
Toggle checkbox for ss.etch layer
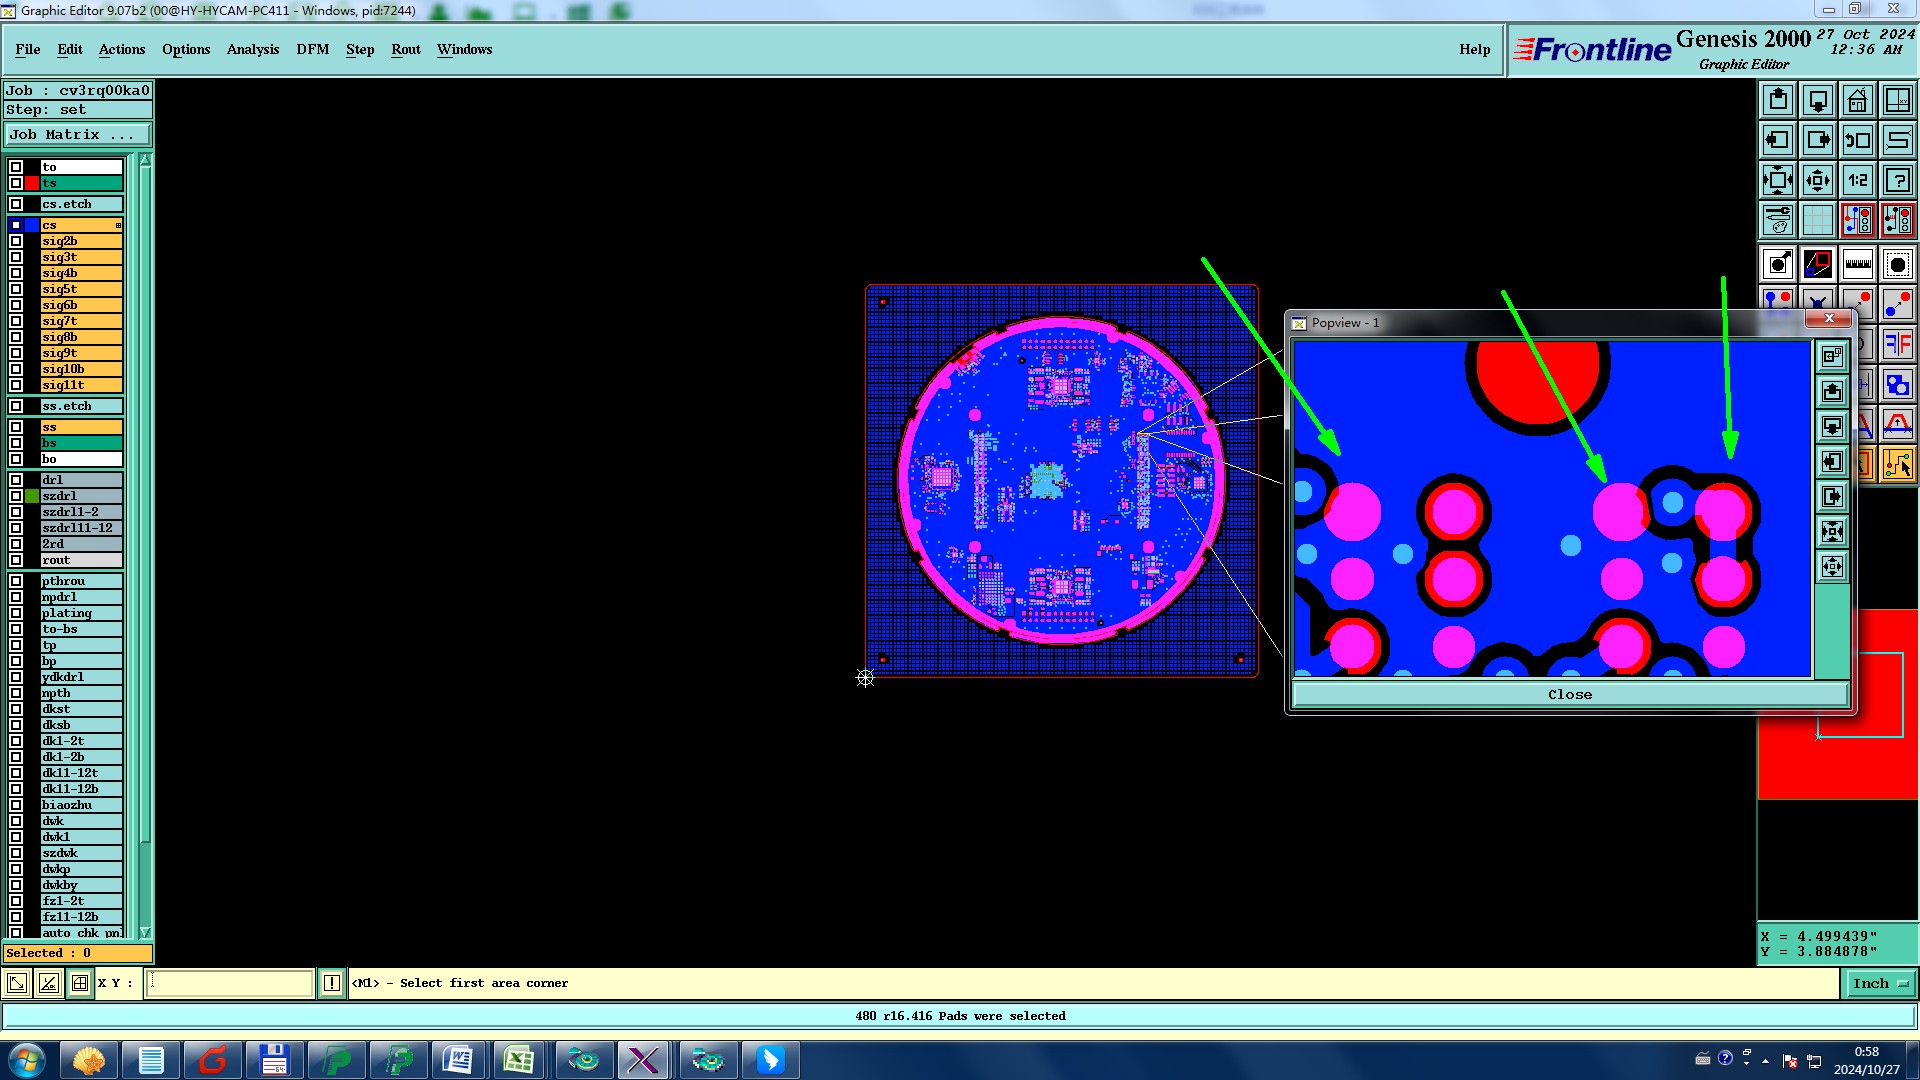pos(16,406)
